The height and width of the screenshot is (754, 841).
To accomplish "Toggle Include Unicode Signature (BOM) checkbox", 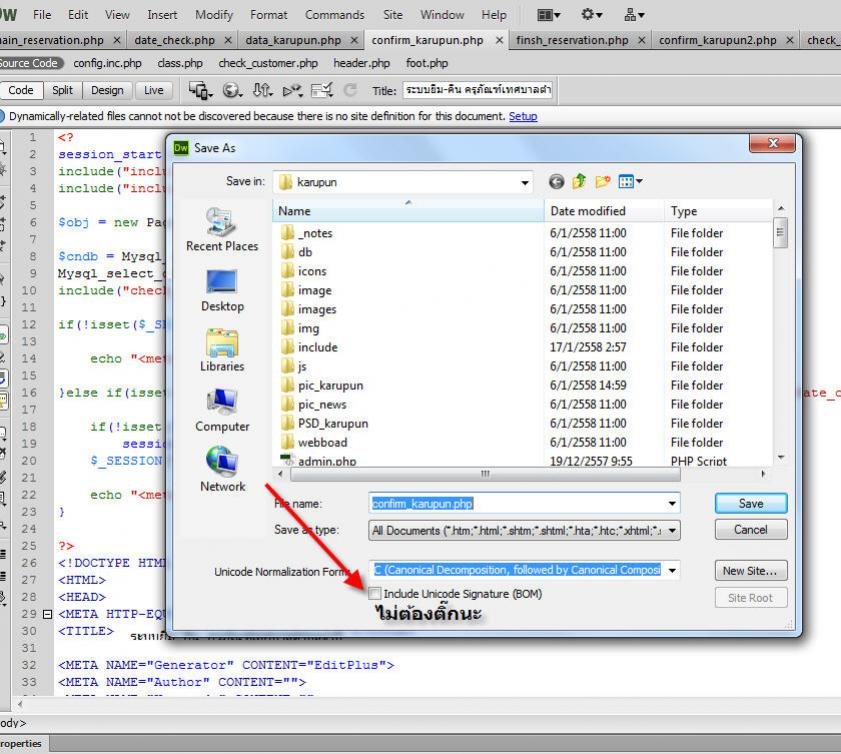I will (375, 594).
